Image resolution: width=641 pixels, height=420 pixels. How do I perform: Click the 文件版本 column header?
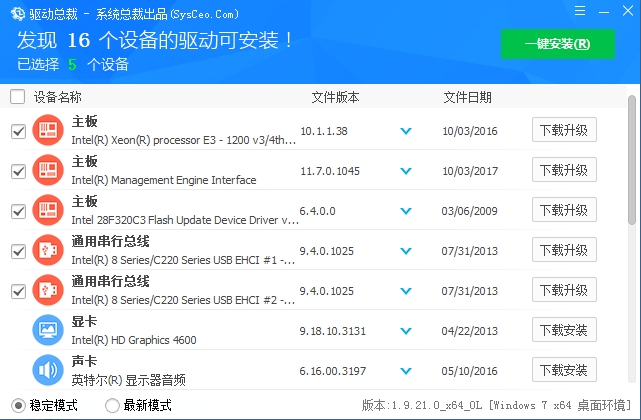tap(335, 97)
